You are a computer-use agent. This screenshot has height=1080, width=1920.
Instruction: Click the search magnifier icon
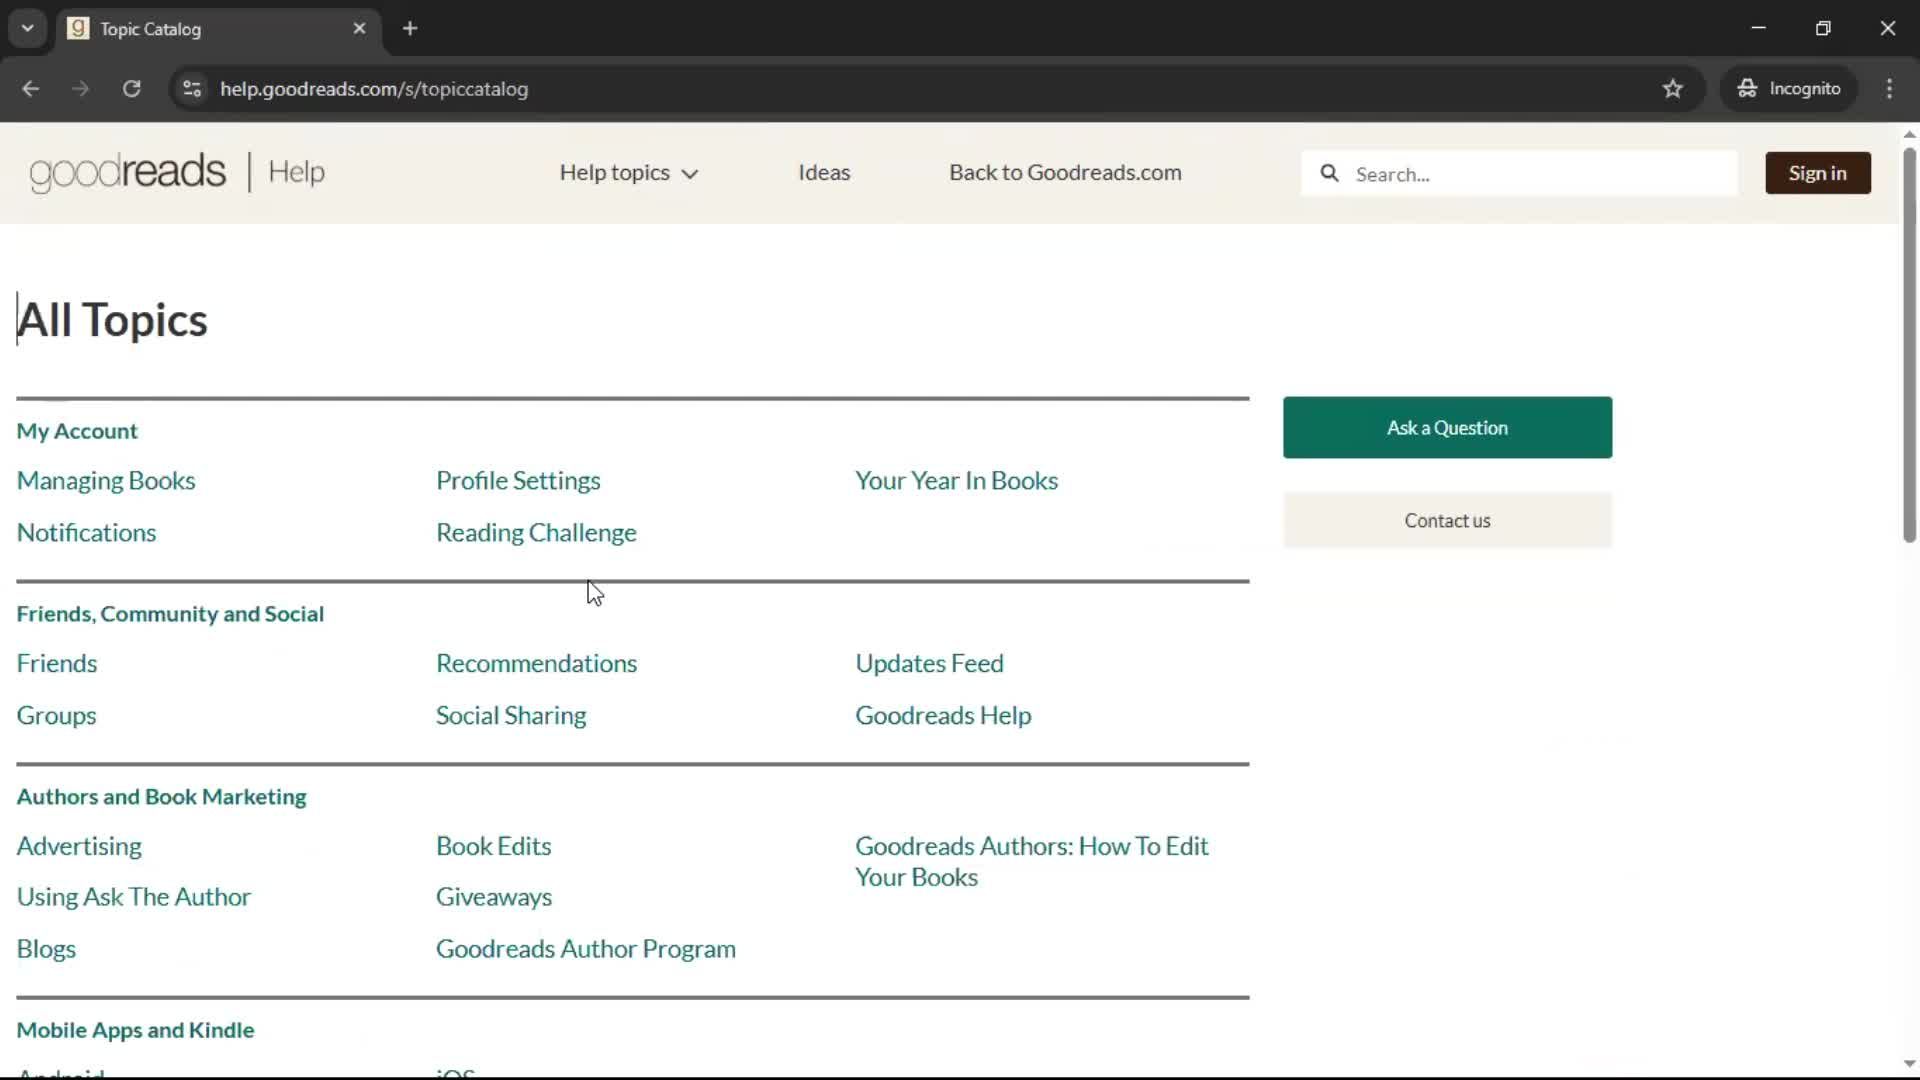(1329, 173)
